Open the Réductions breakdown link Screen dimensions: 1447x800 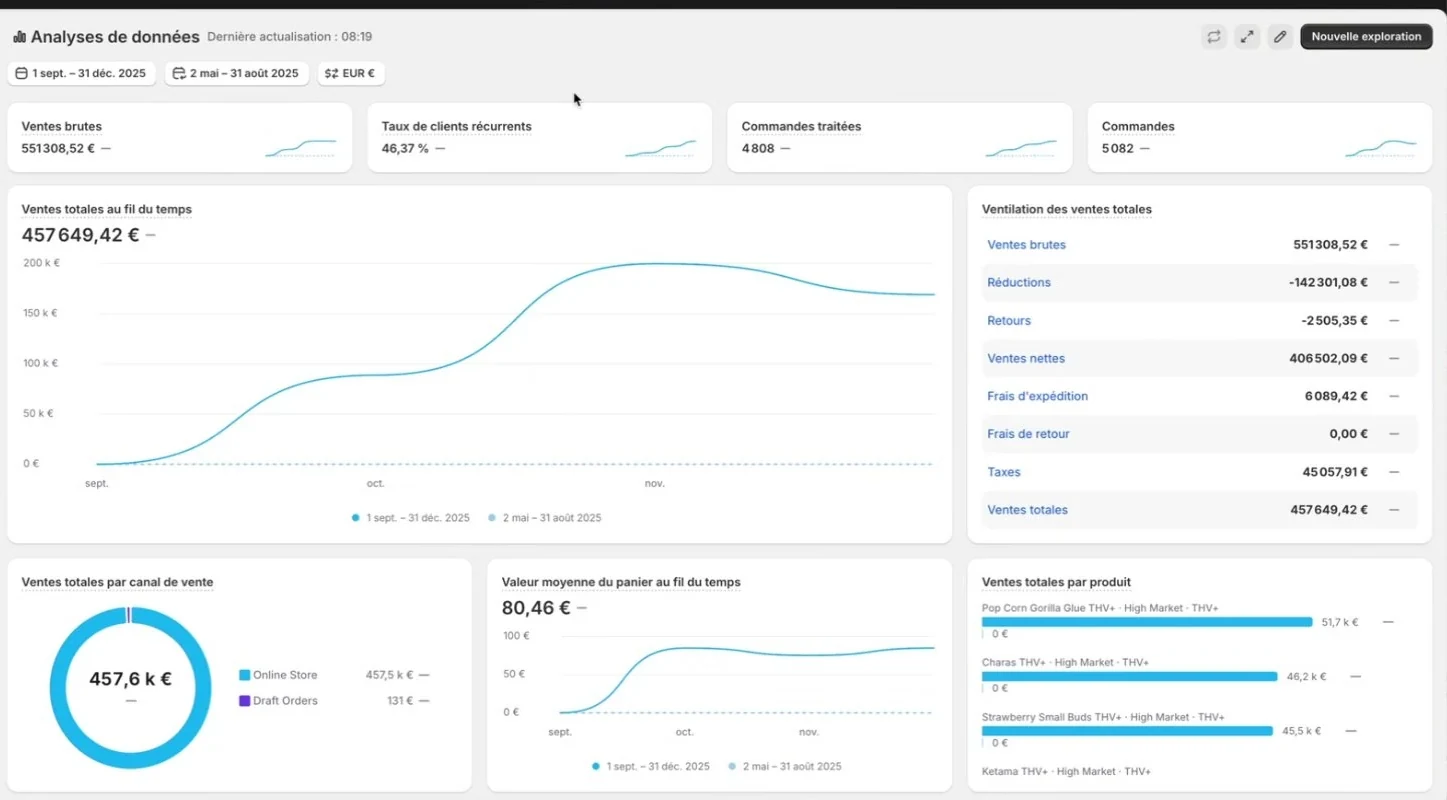pos(1019,282)
